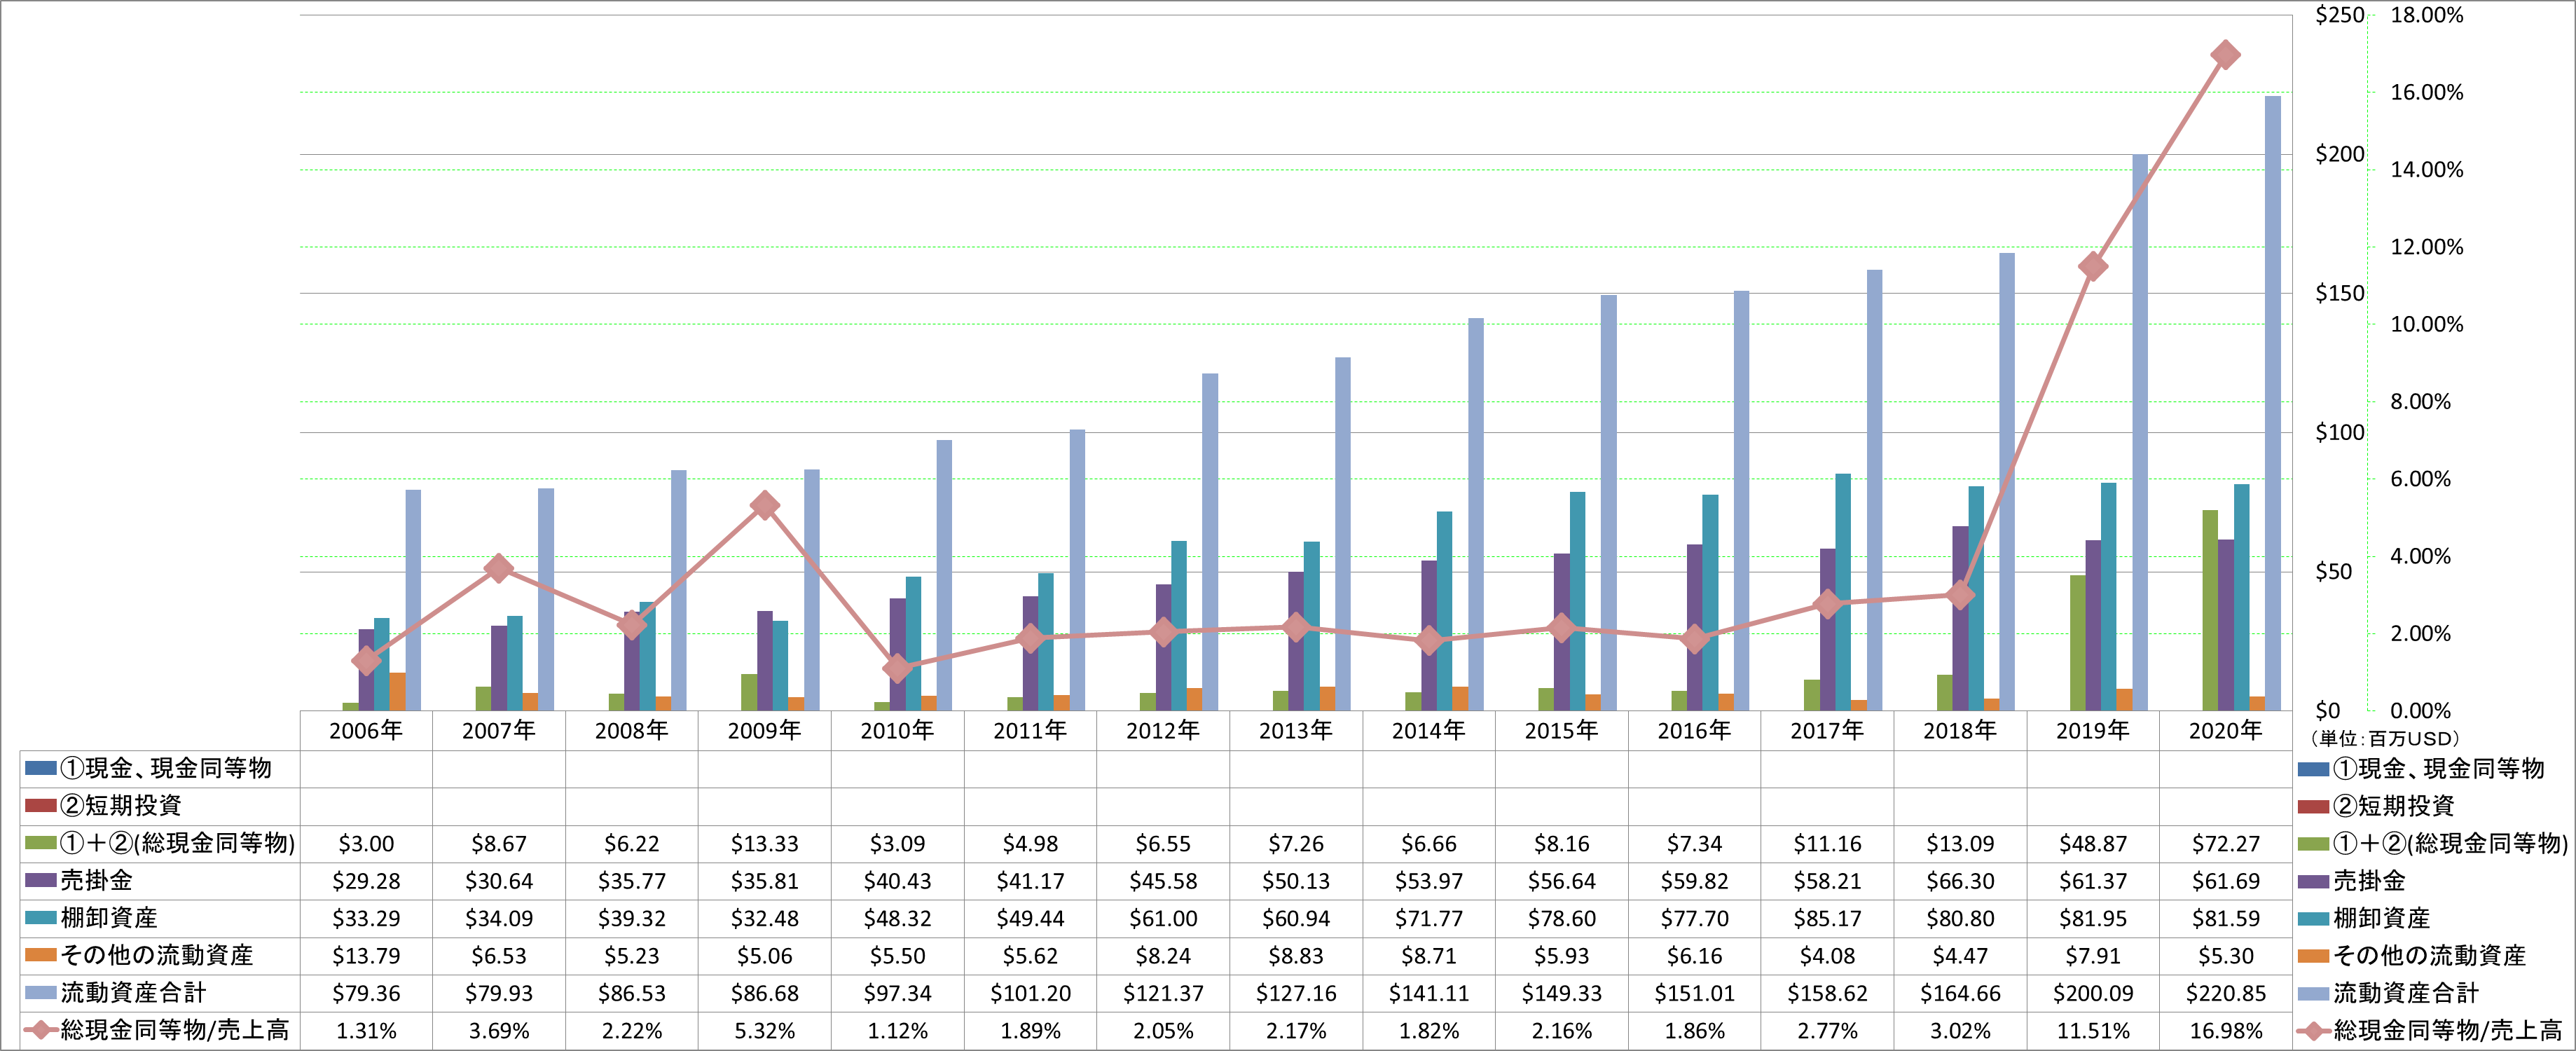
Task: Click the purple 売掛金 swatch in the right legend
Action: (2313, 881)
